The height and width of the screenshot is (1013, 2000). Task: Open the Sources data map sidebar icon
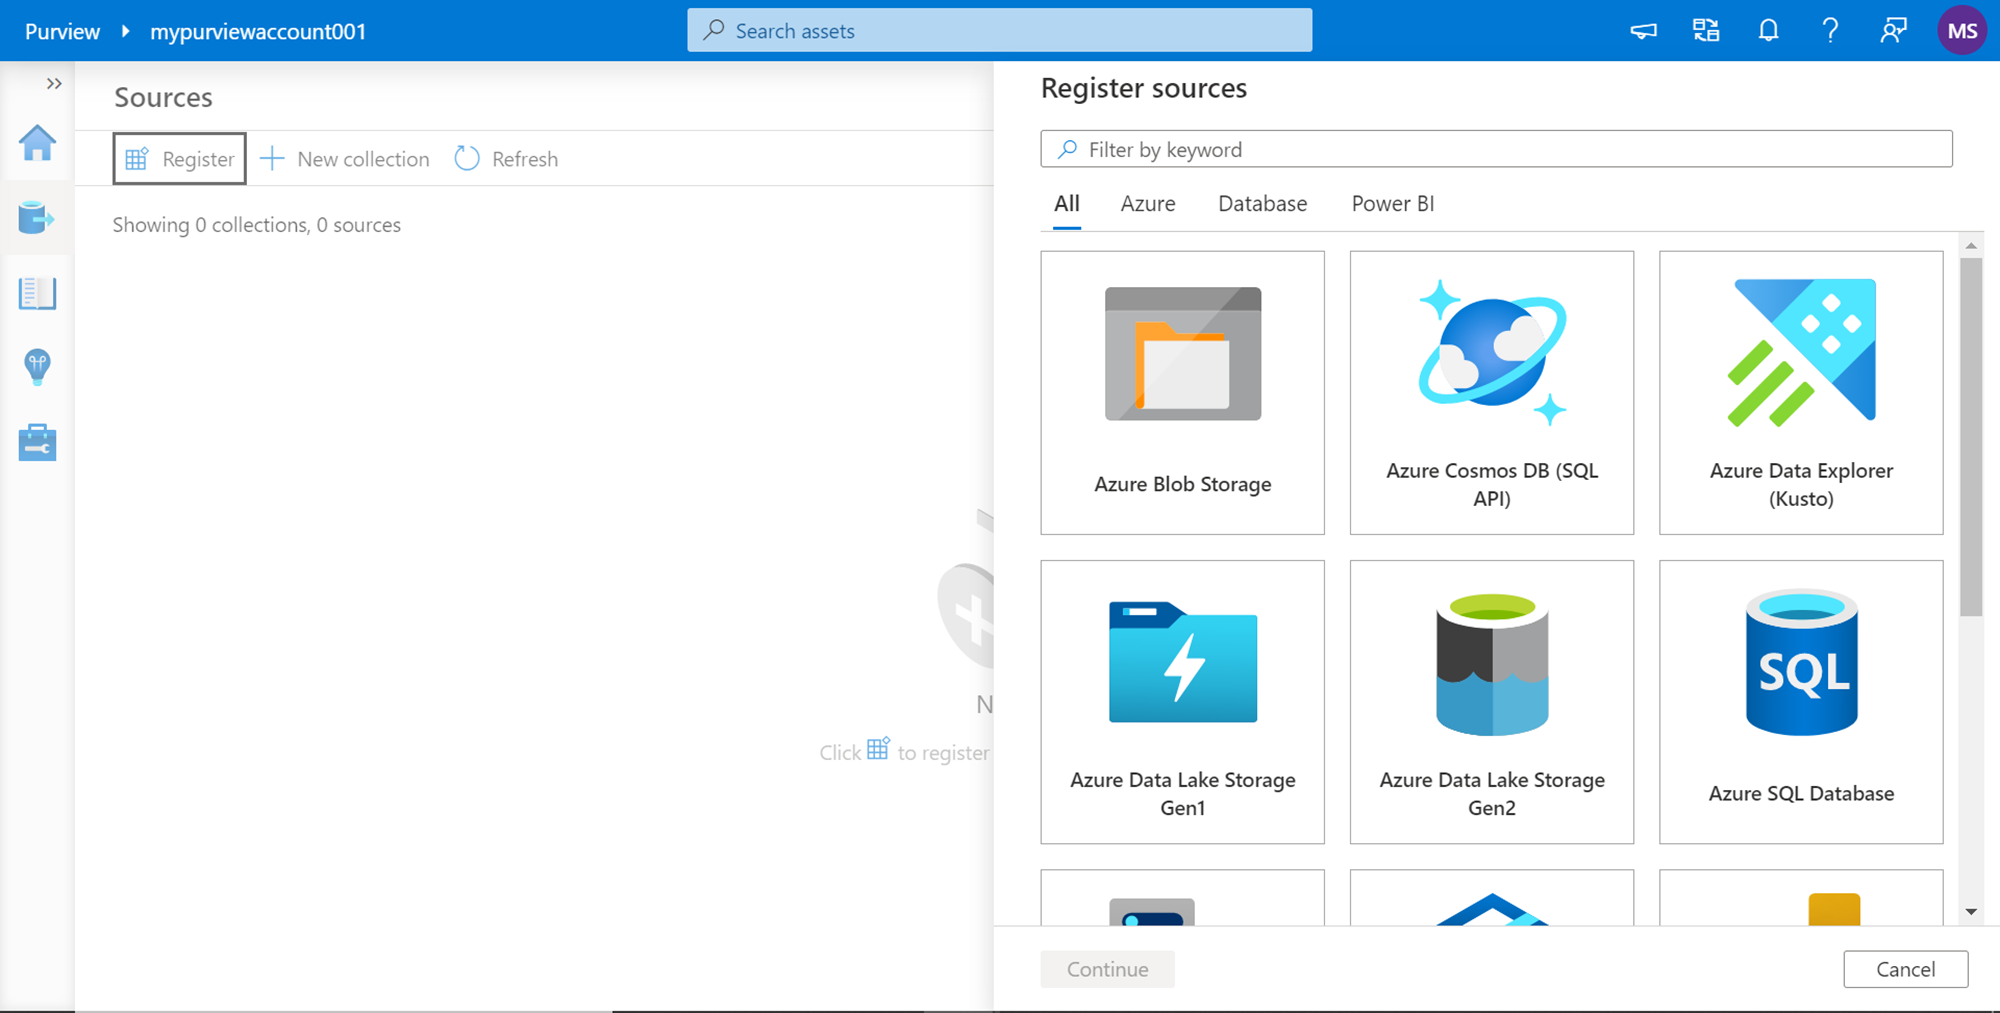coord(37,217)
